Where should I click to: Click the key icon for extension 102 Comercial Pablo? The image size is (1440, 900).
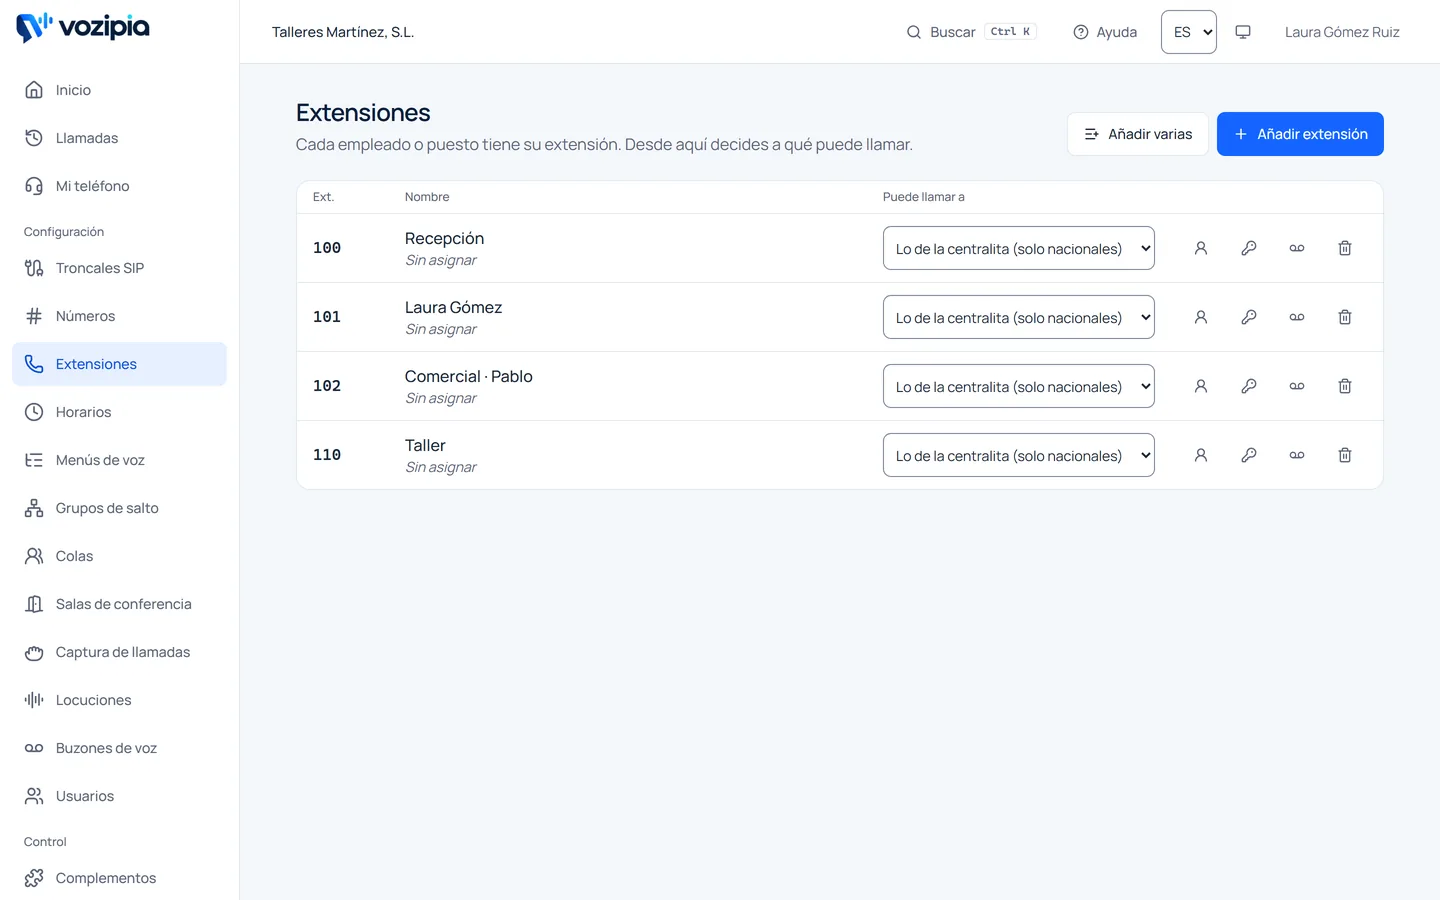coord(1249,386)
